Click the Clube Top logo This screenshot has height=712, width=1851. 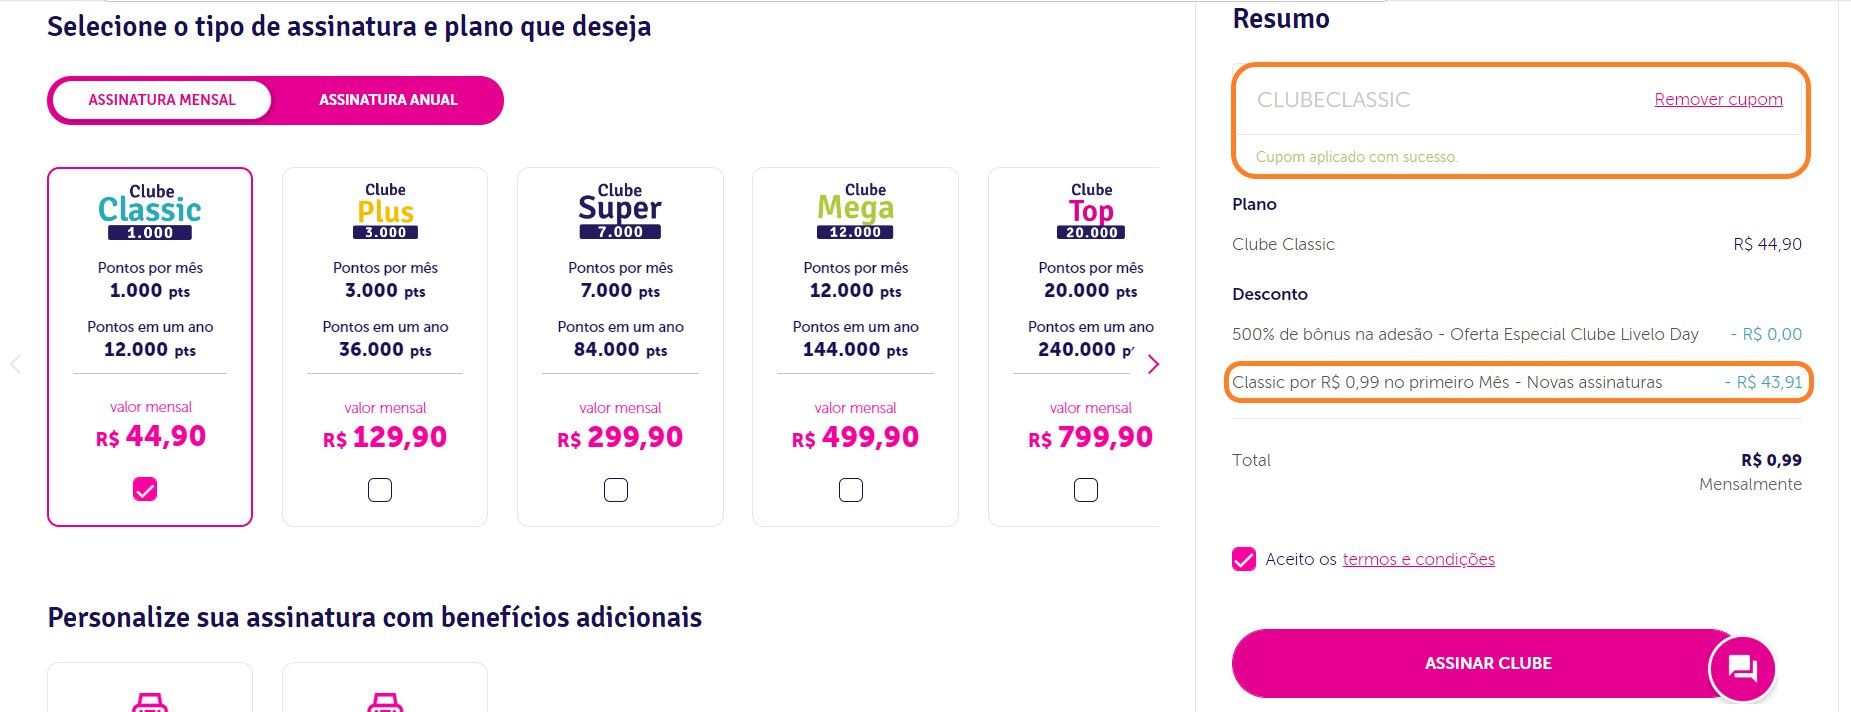pos(1091,211)
